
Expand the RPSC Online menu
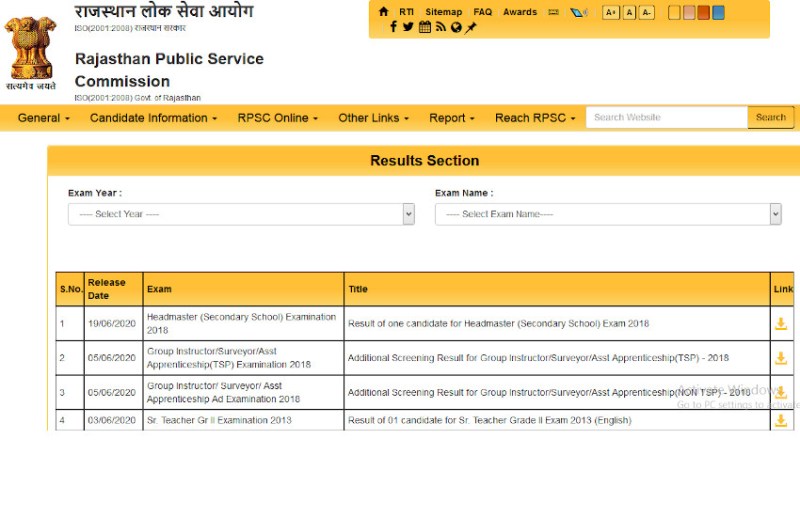pos(278,118)
